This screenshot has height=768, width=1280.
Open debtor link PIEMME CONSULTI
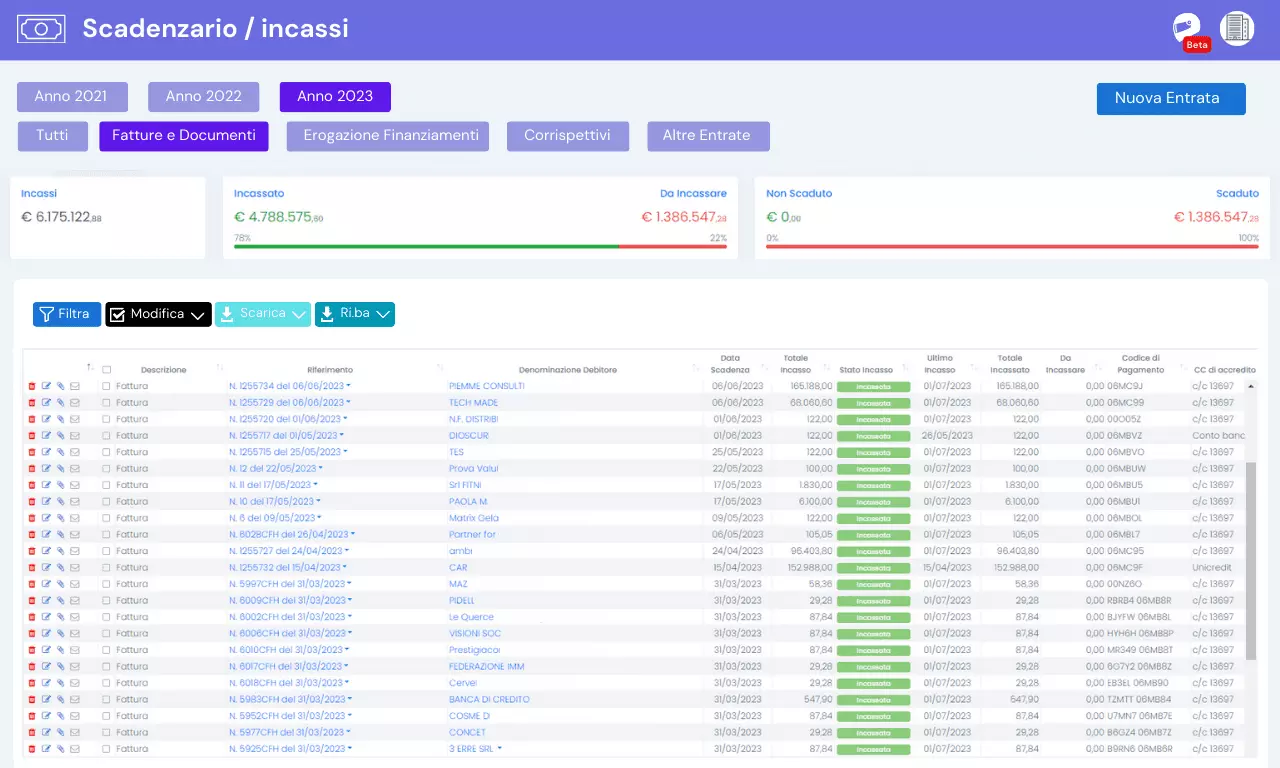(487, 386)
